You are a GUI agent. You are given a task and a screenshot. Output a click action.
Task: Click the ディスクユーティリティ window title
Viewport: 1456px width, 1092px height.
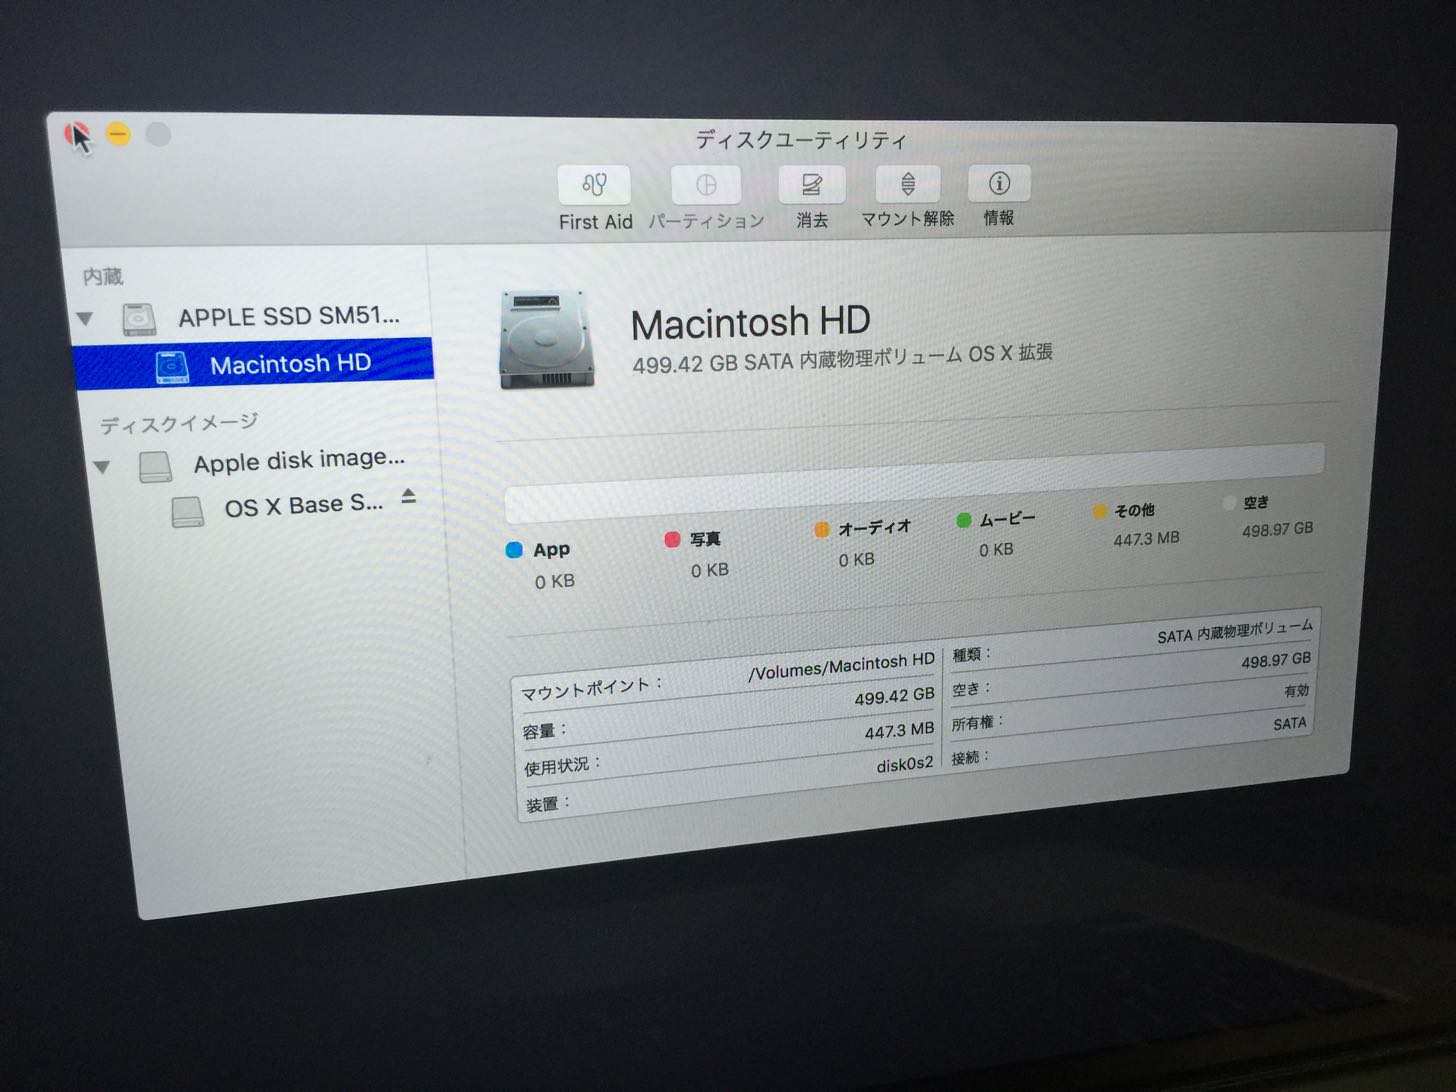801,139
